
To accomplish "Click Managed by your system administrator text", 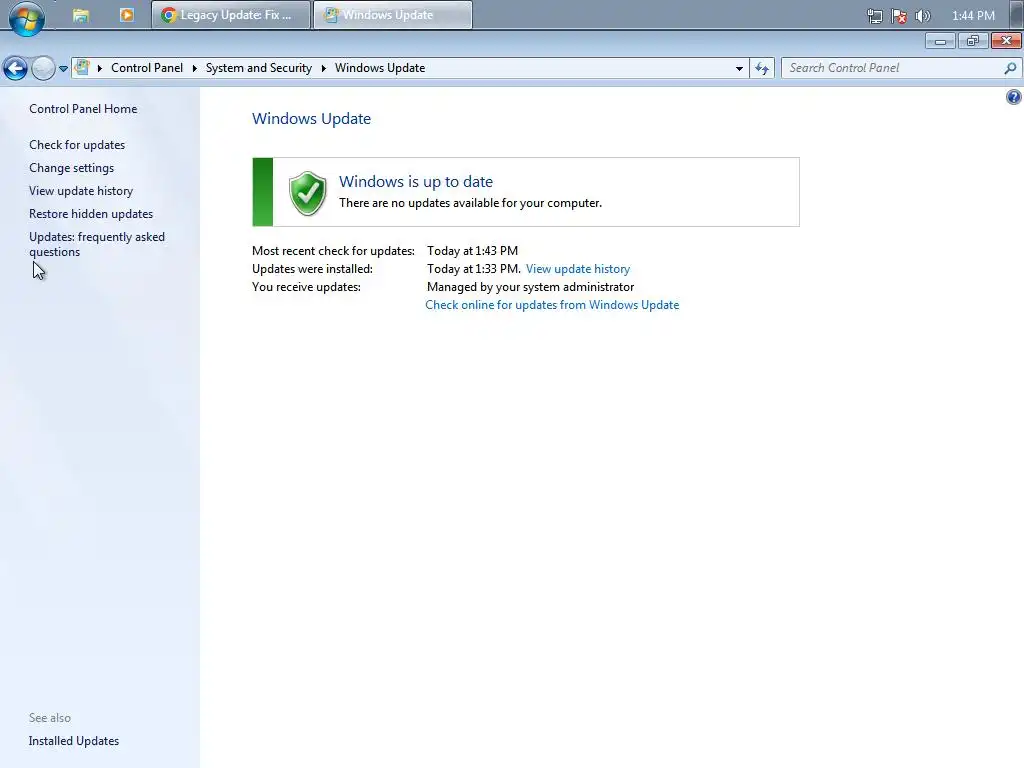I will [x=530, y=287].
